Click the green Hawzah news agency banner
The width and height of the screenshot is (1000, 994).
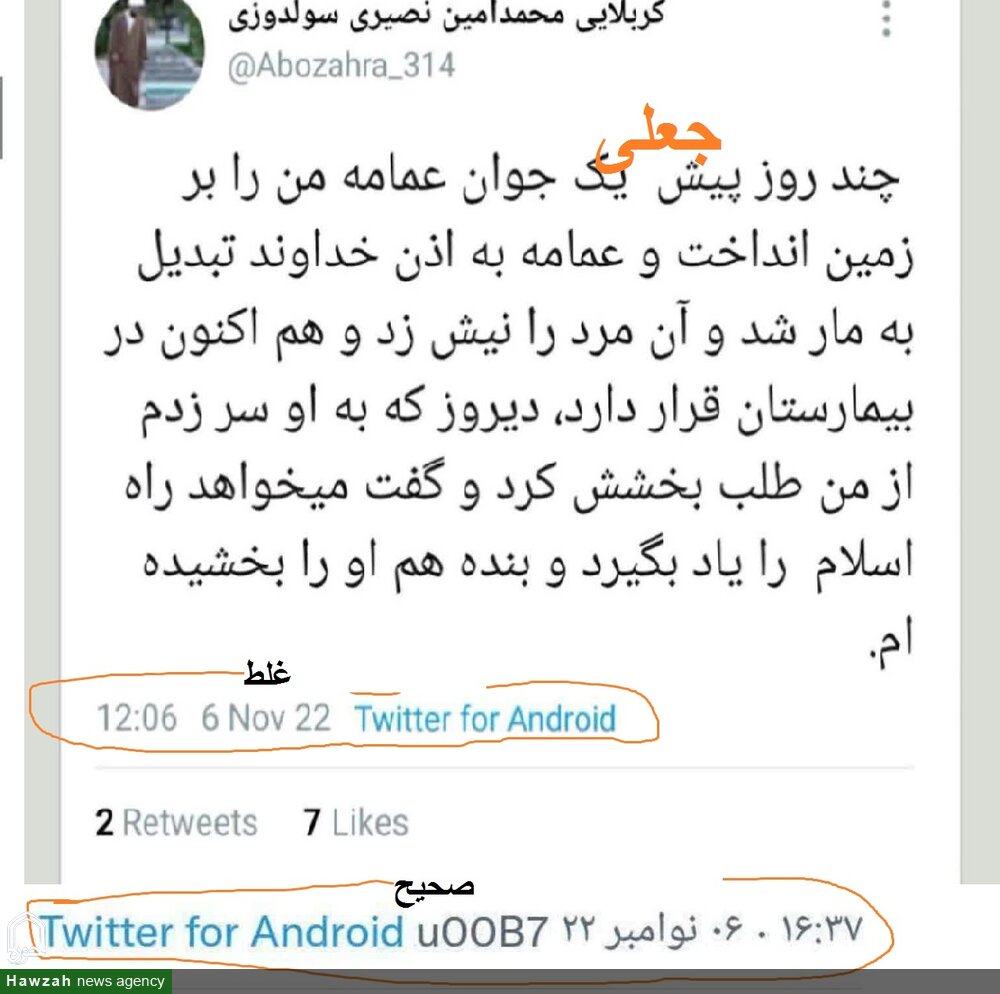85,981
